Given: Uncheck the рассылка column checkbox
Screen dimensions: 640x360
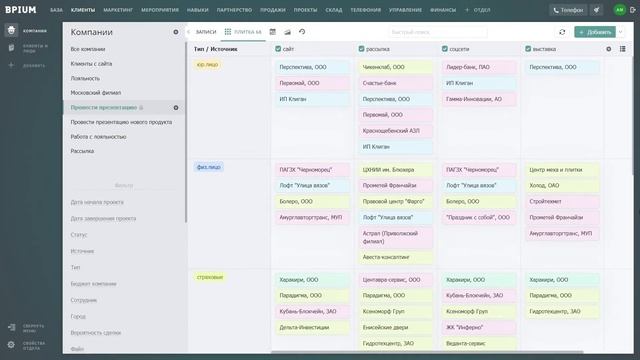Looking at the screenshot, I should pos(361,49).
